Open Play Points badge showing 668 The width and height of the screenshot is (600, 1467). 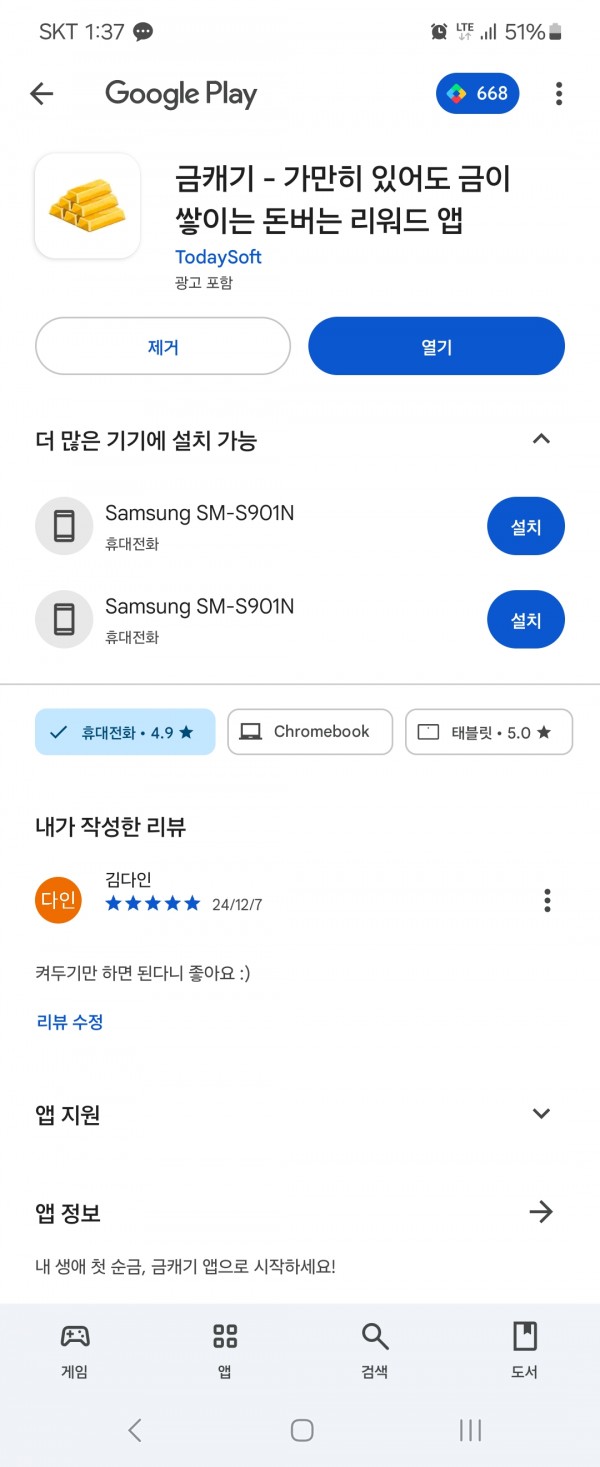[x=478, y=94]
